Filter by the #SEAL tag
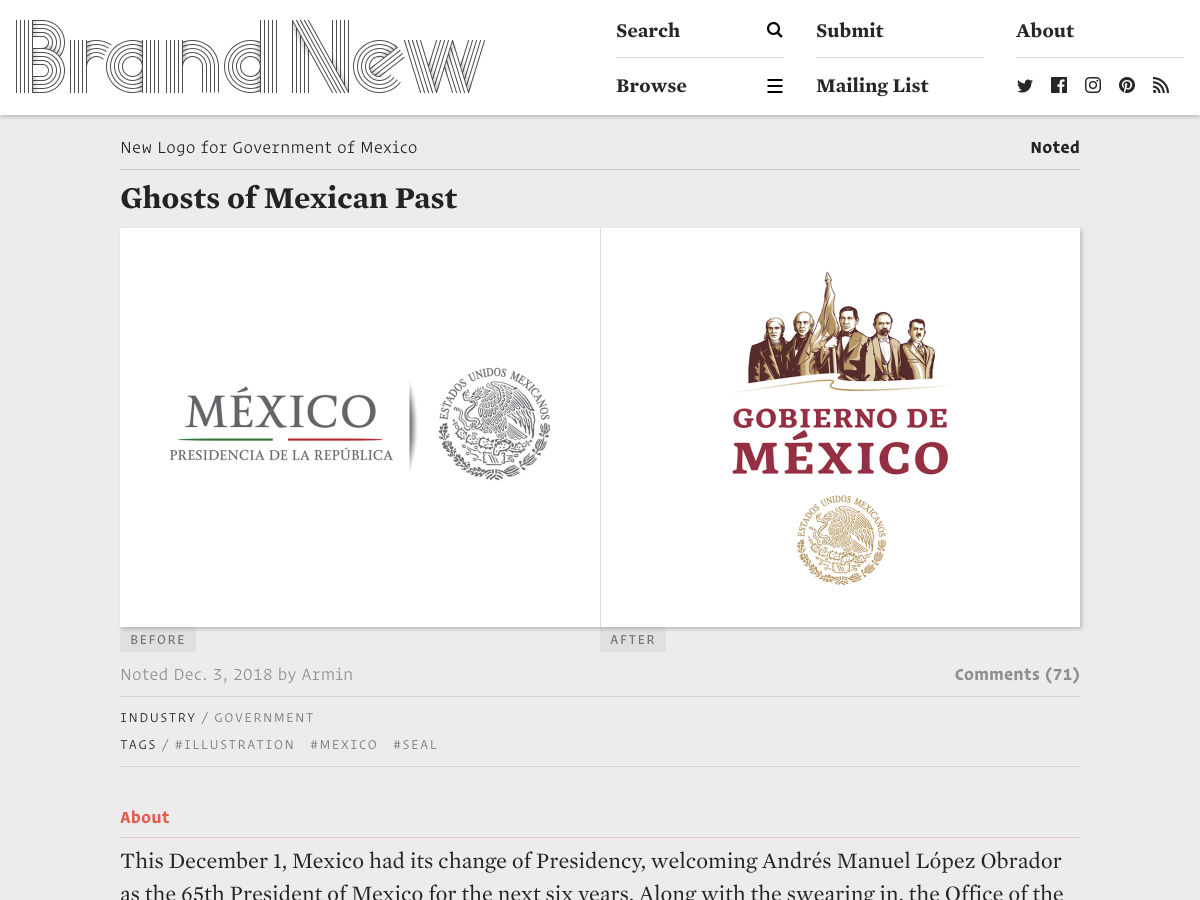Screen dimensions: 1200x900 tap(416, 745)
